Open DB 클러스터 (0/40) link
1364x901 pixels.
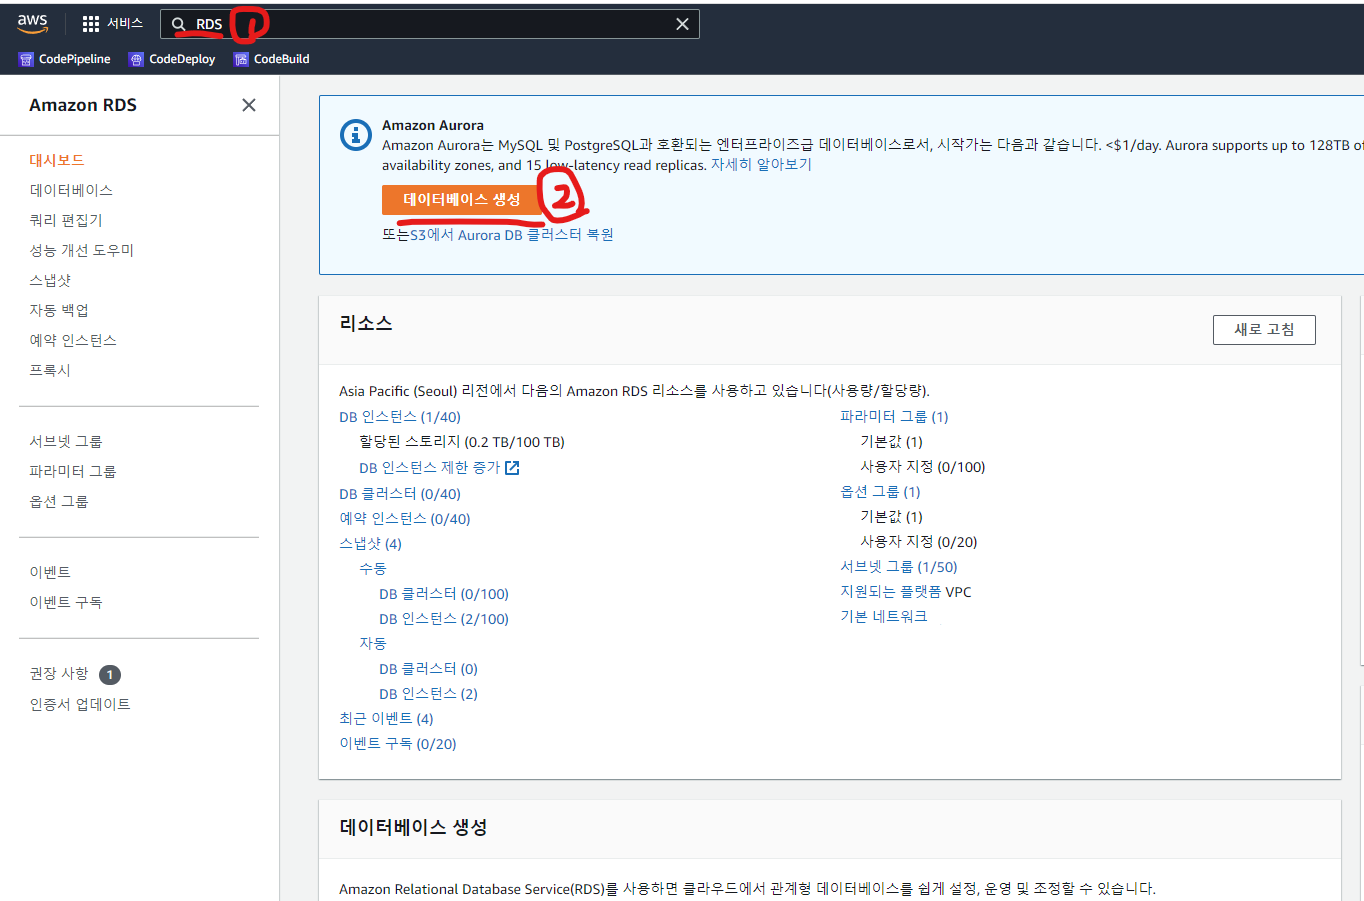tap(400, 494)
